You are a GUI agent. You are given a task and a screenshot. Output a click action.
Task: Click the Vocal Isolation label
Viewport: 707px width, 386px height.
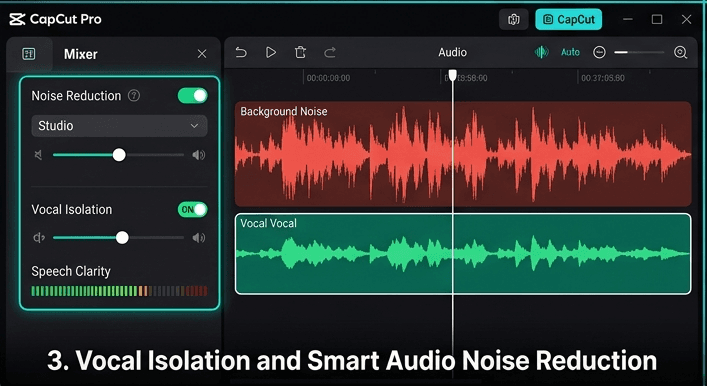72,210
